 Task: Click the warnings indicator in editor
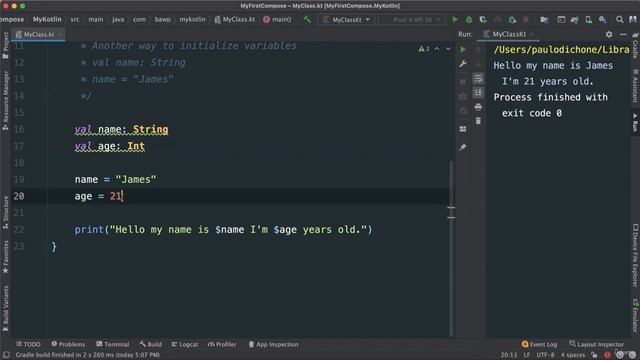click(x=424, y=49)
